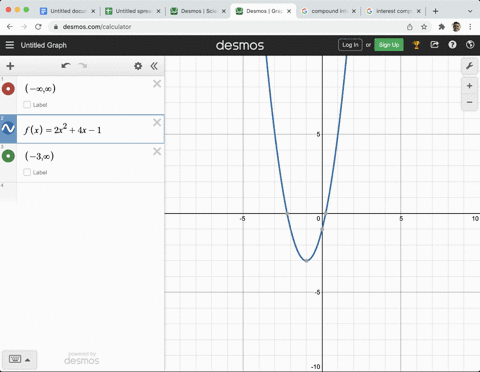This screenshot has height=372, width=480.
Task: Close the active Desmos Graphing tab
Action: tap(289, 11)
